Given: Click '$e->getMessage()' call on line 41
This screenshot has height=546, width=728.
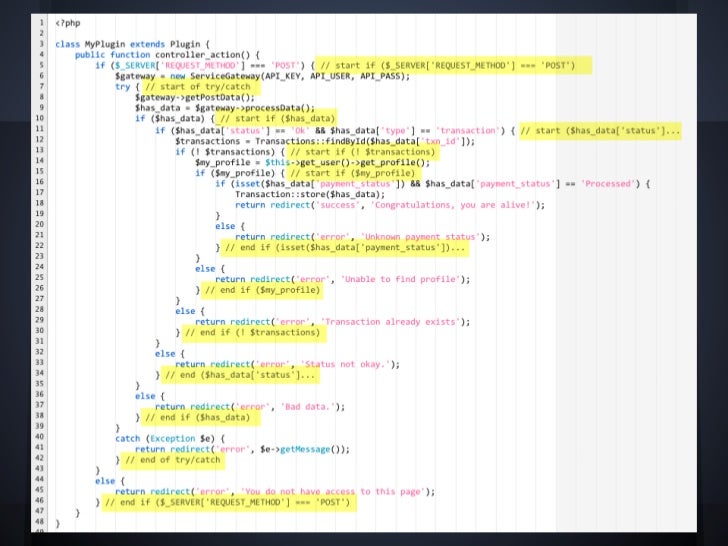Looking at the screenshot, I should click(302, 449).
